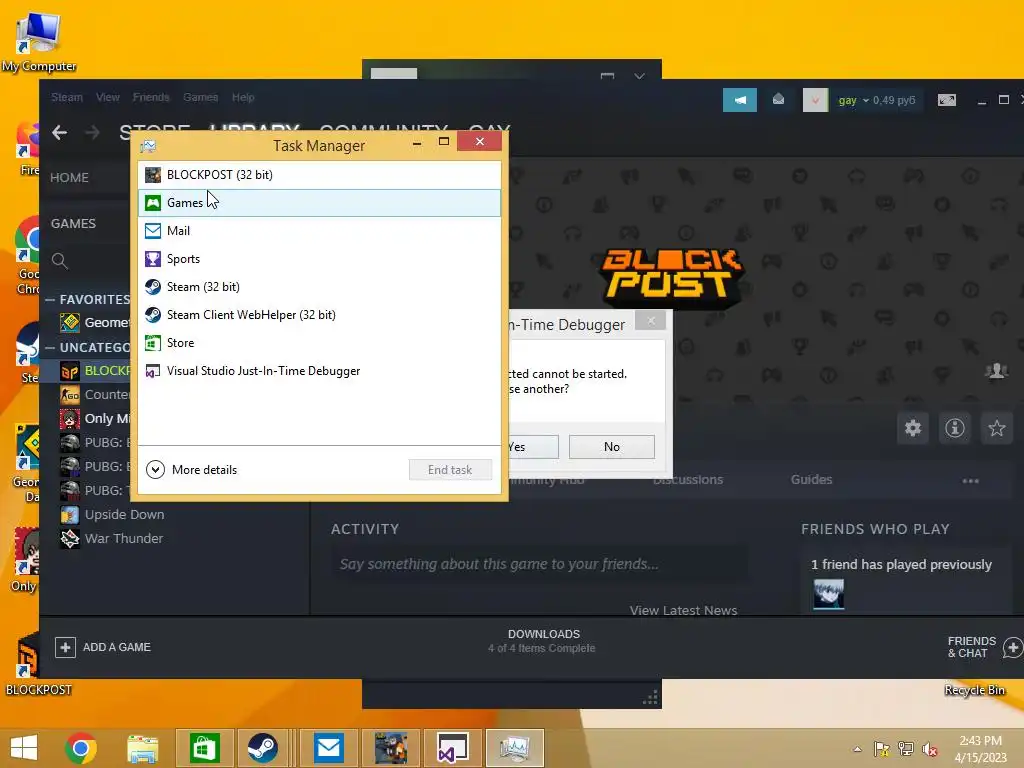Show hidden system tray icons arrow
Screen dimensions: 1024x768
(x=857, y=749)
